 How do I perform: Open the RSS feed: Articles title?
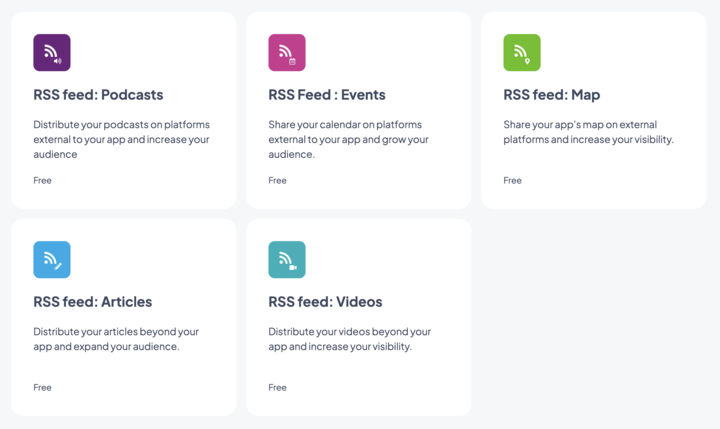(93, 302)
